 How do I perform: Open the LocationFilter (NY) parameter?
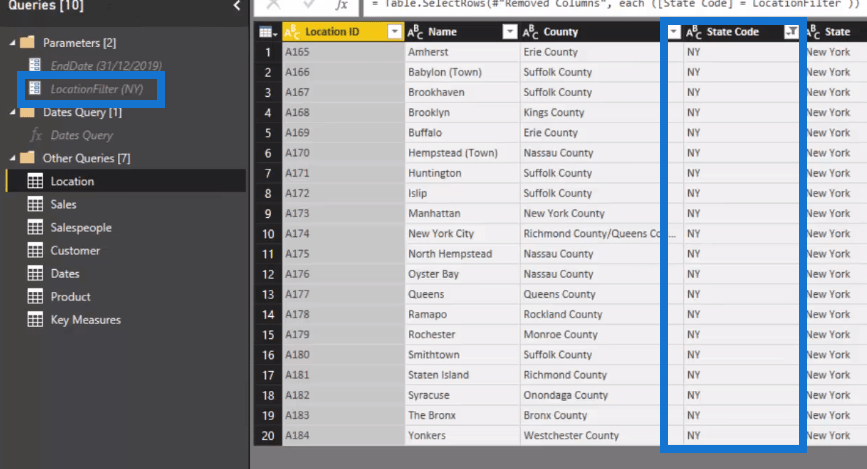tap(97, 89)
